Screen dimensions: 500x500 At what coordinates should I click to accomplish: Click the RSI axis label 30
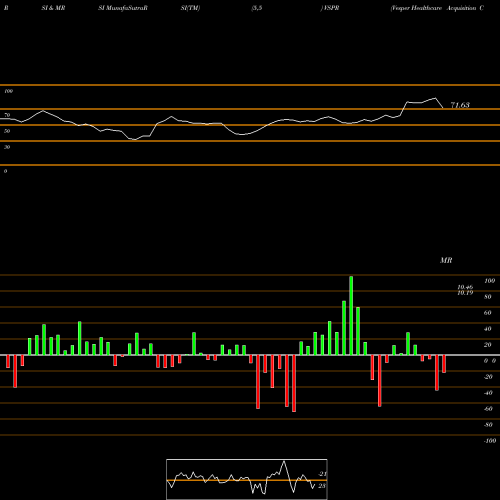click(7, 147)
